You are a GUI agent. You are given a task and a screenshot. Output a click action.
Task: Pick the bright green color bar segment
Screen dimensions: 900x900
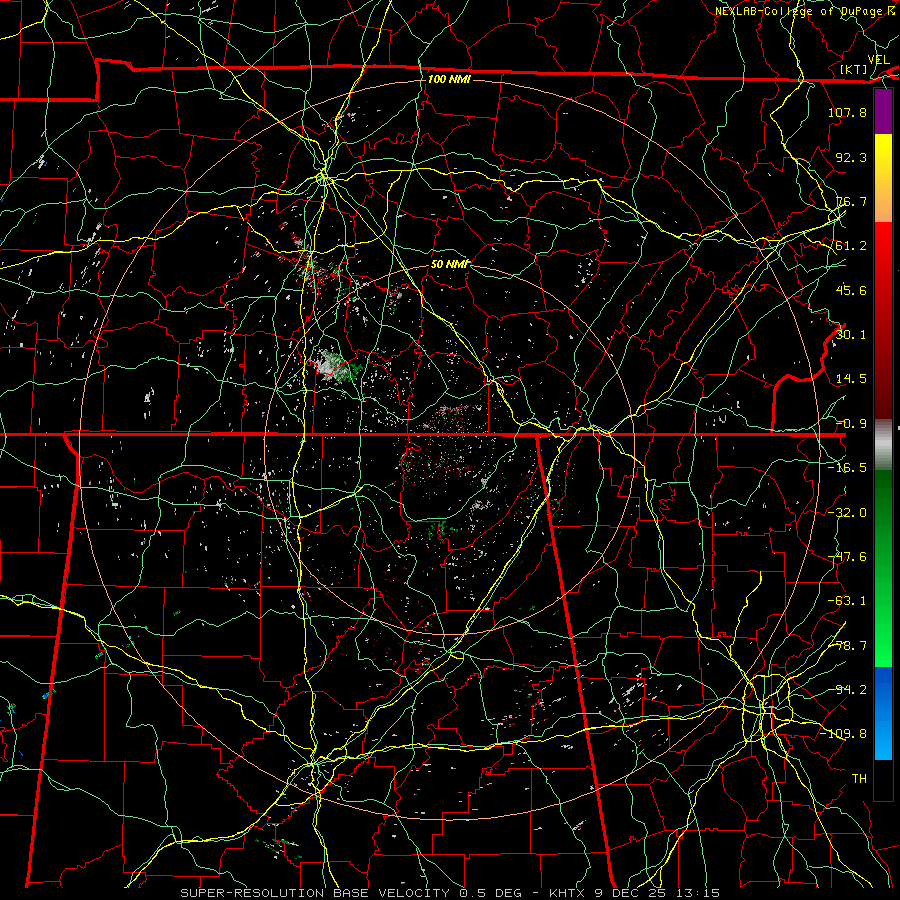(x=883, y=643)
